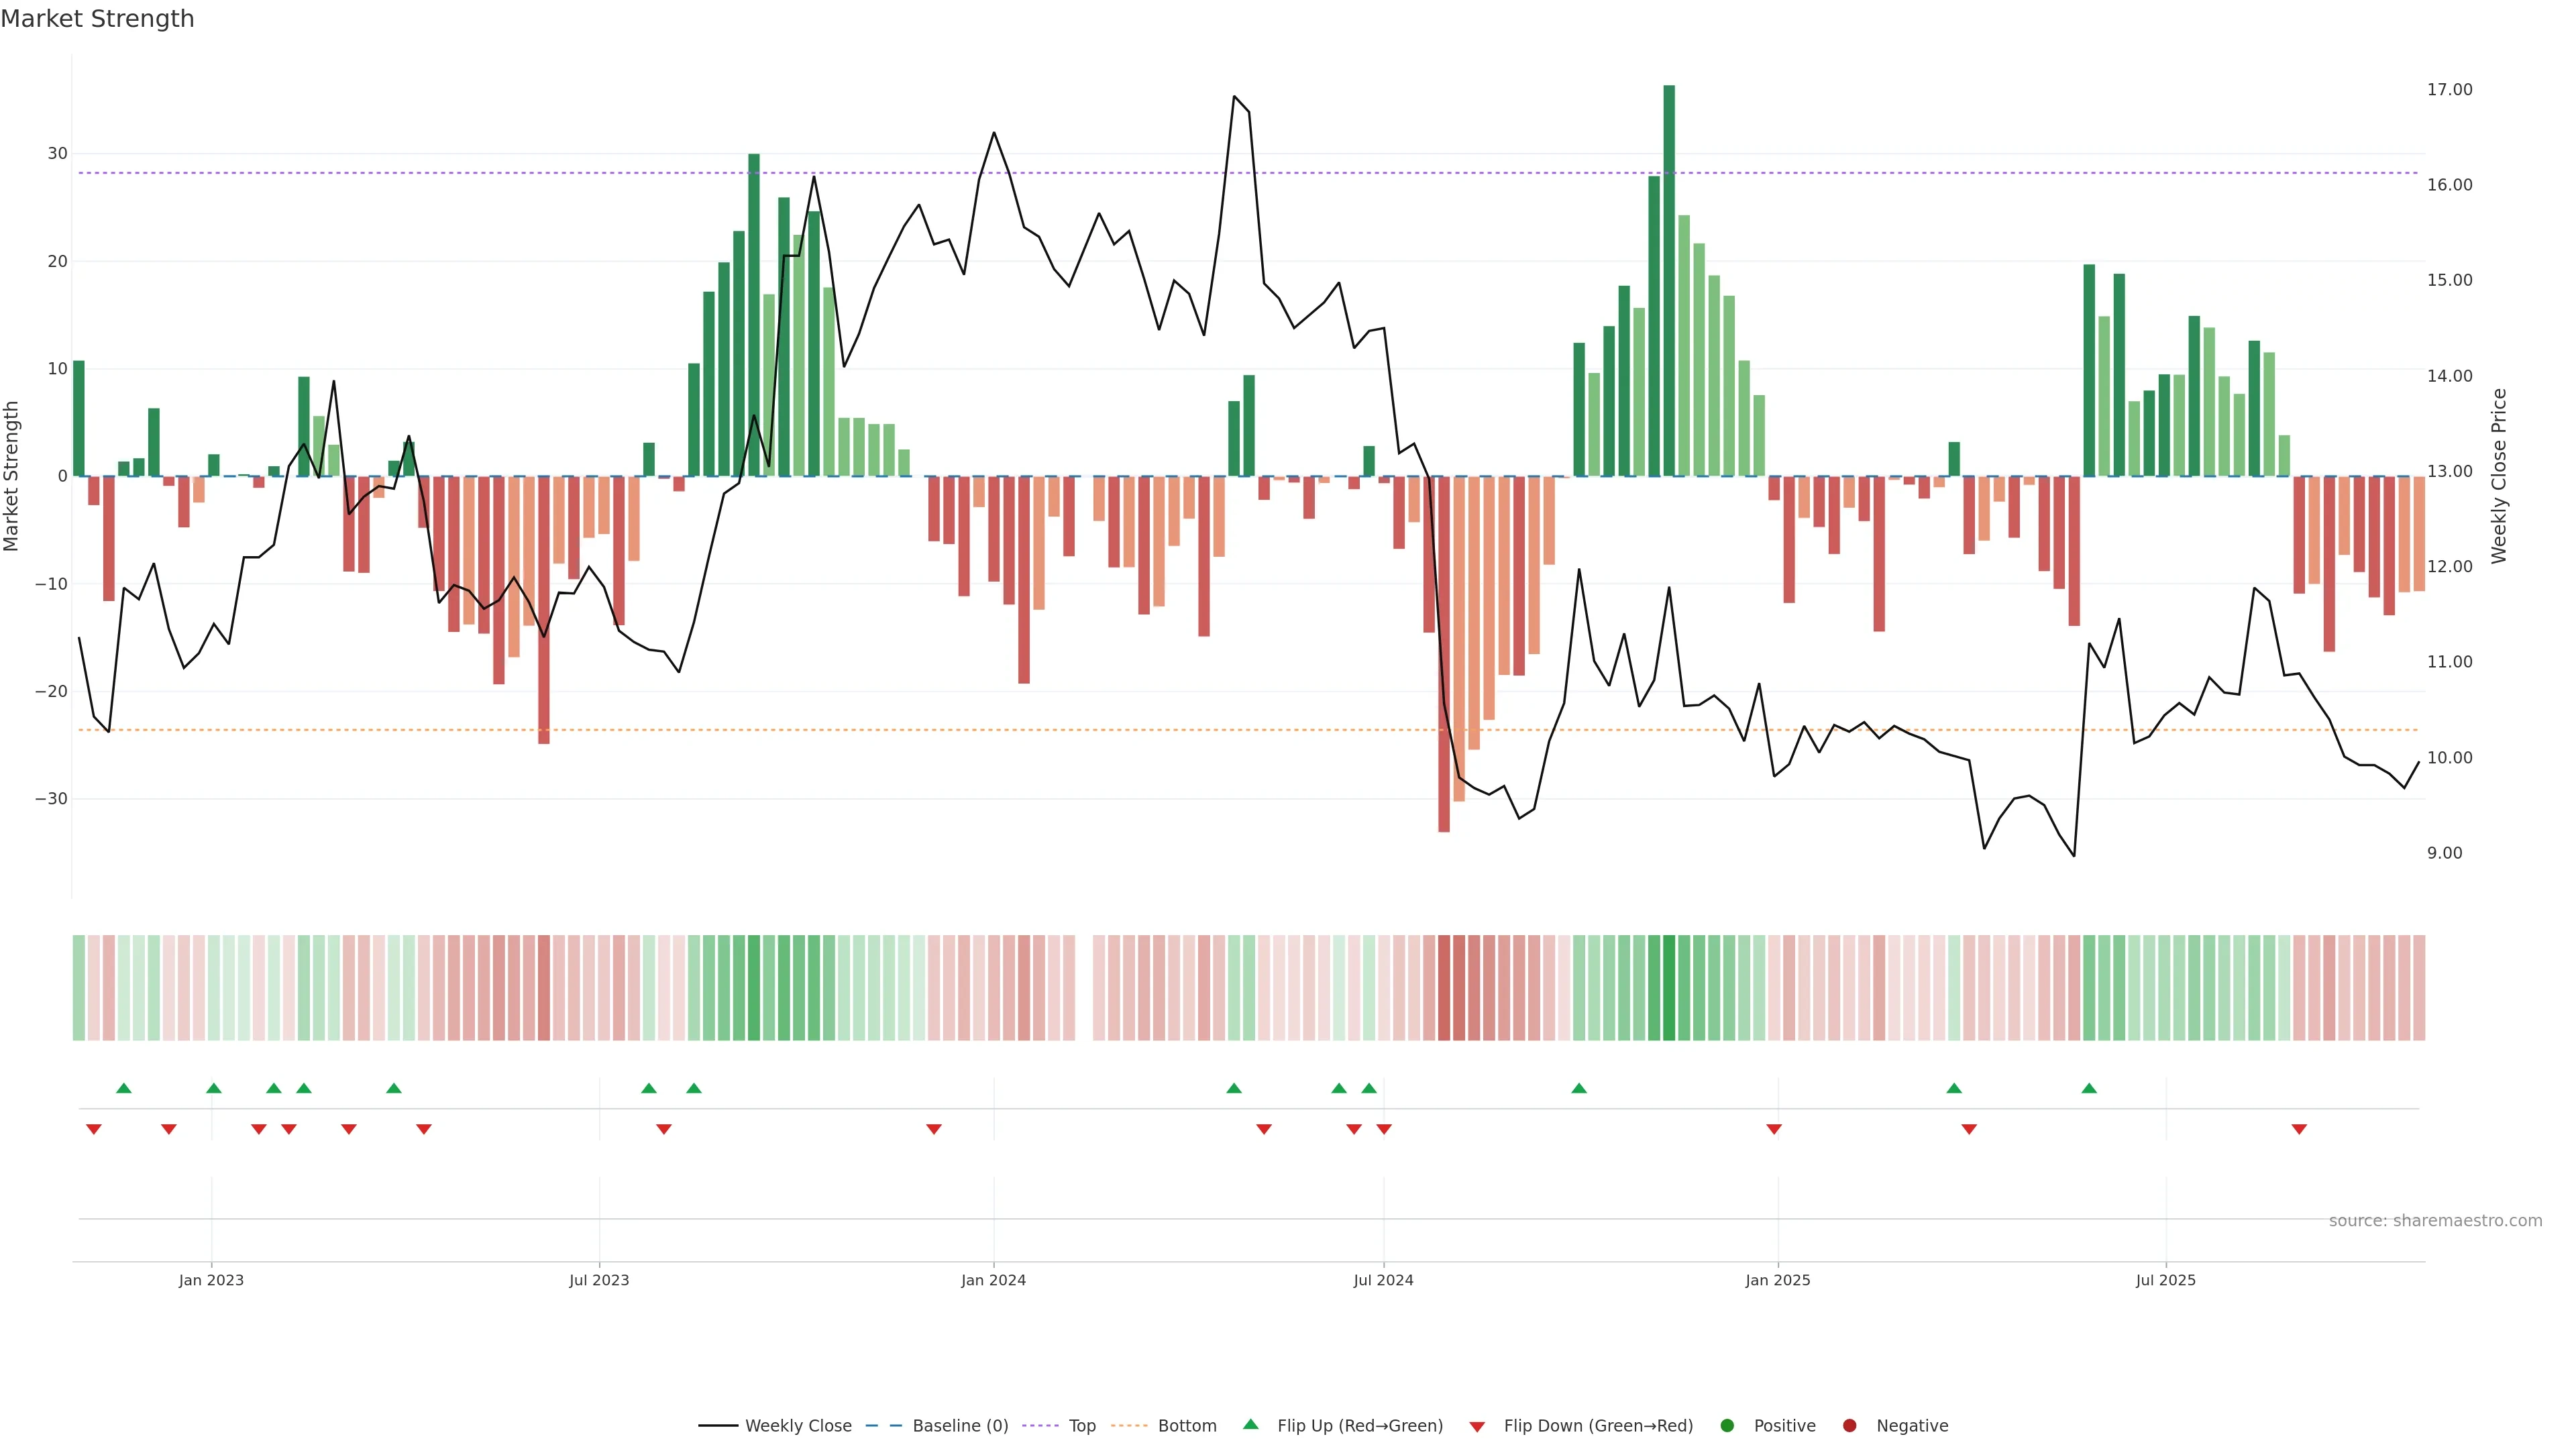The width and height of the screenshot is (2576, 1449).
Task: Click the source: sharemaestro.com text
Action: [x=2435, y=1221]
